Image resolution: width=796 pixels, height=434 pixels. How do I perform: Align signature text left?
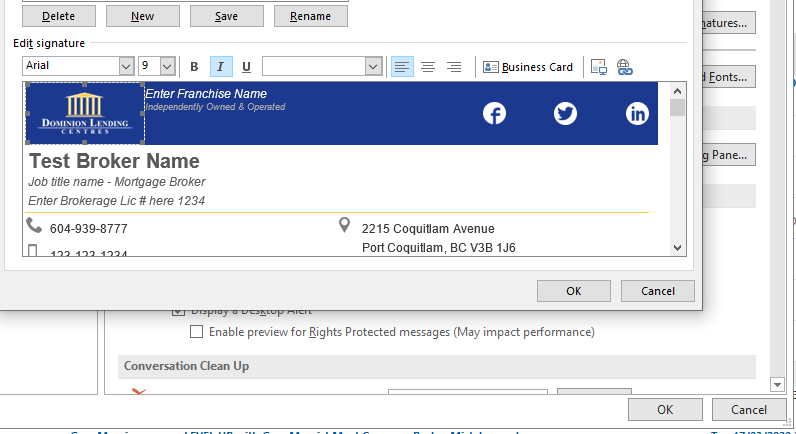coord(402,67)
